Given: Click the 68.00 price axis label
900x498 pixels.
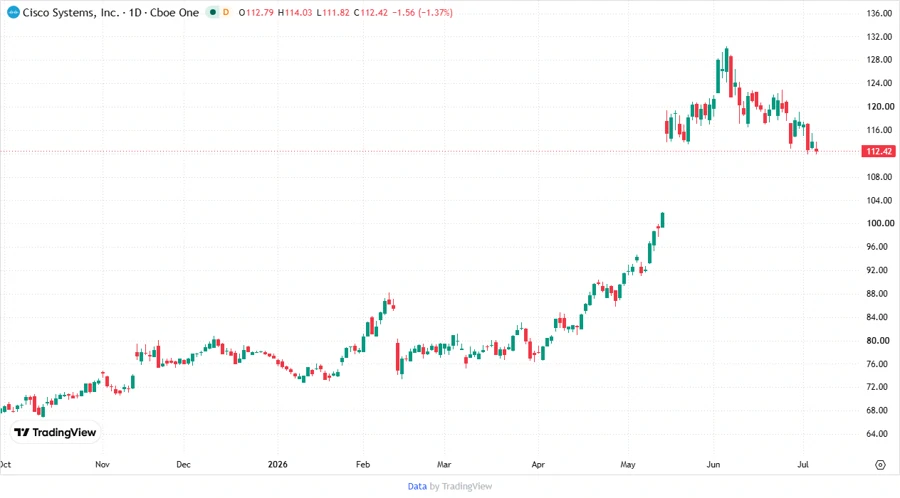Looking at the screenshot, I should tap(879, 411).
